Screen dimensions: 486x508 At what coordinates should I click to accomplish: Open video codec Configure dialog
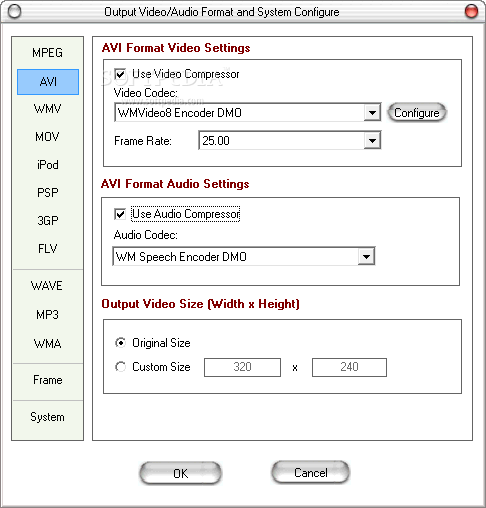point(416,113)
